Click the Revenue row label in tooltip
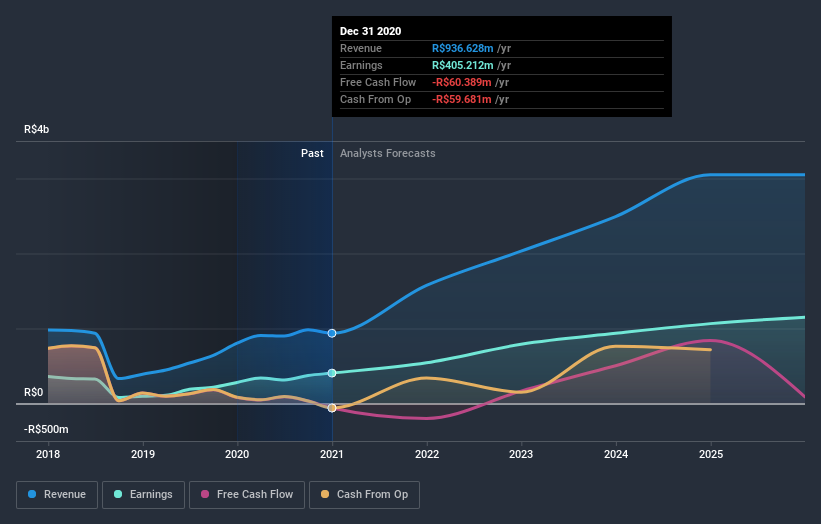Screen dimensions: 821x524 pos(361,49)
